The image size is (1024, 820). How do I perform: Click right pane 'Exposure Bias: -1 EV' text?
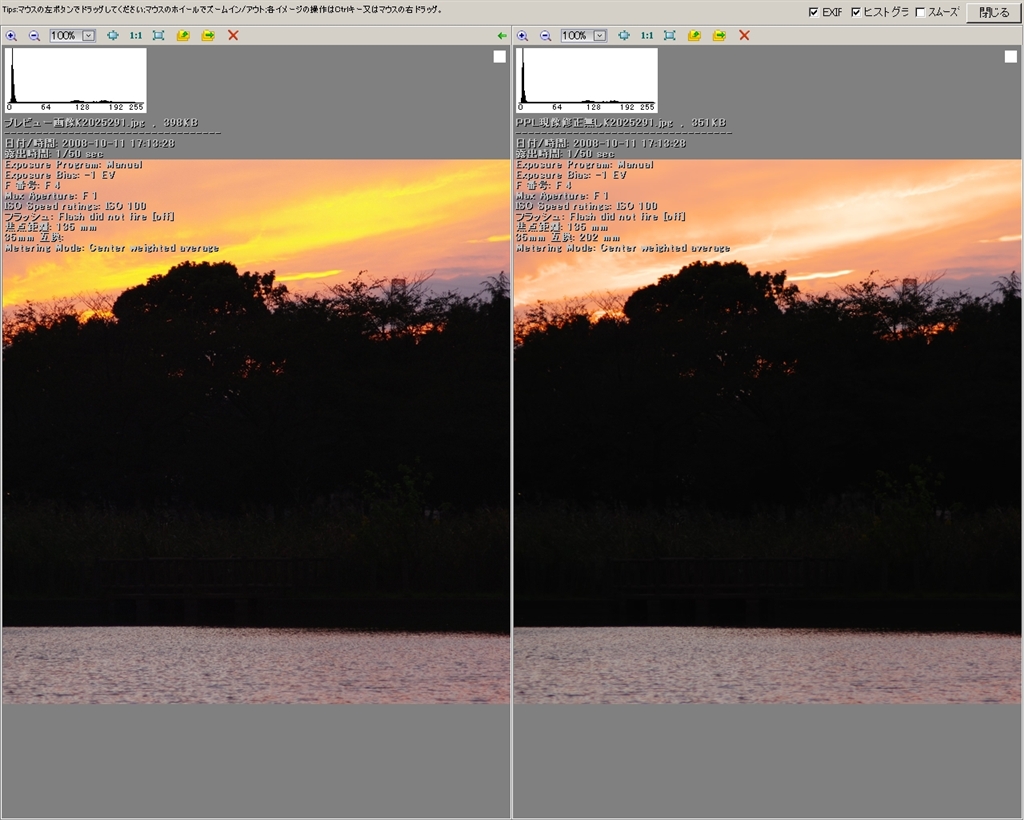click(x=571, y=175)
